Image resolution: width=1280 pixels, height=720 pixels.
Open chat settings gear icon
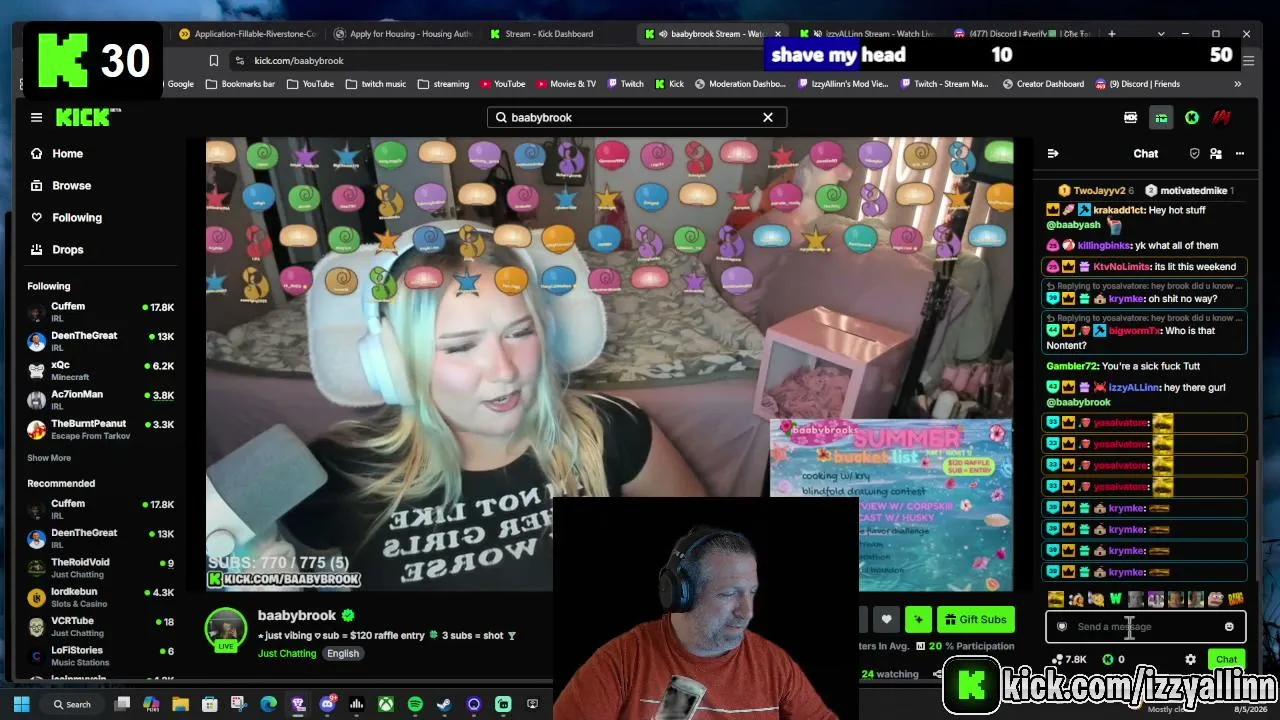pos(1190,660)
